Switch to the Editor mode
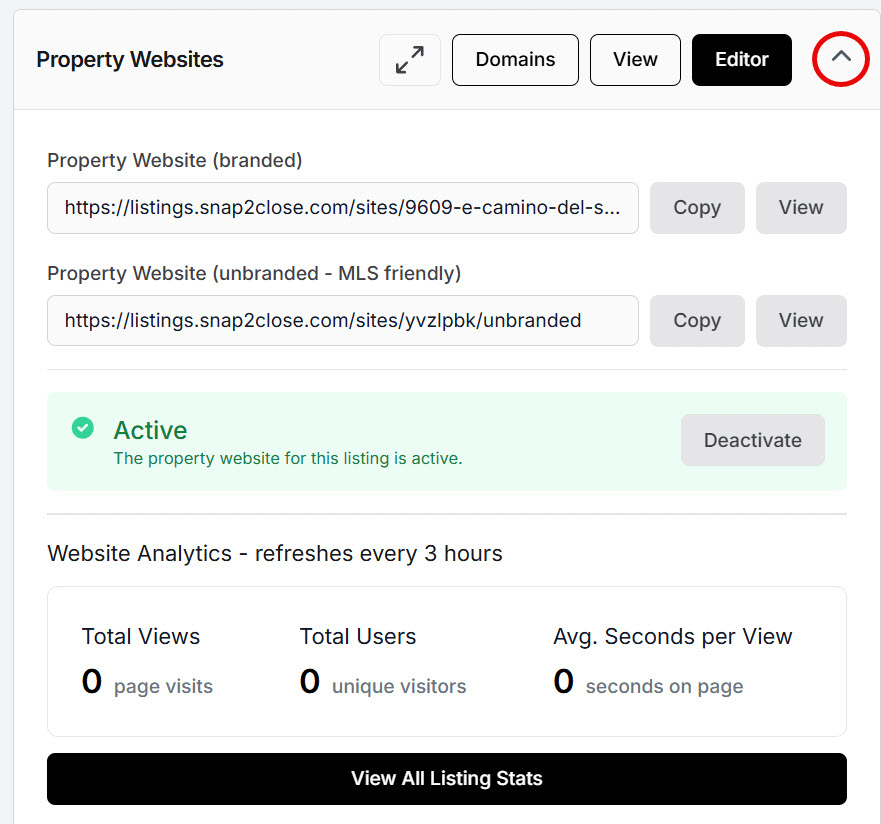This screenshot has height=824, width=881. coord(741,60)
